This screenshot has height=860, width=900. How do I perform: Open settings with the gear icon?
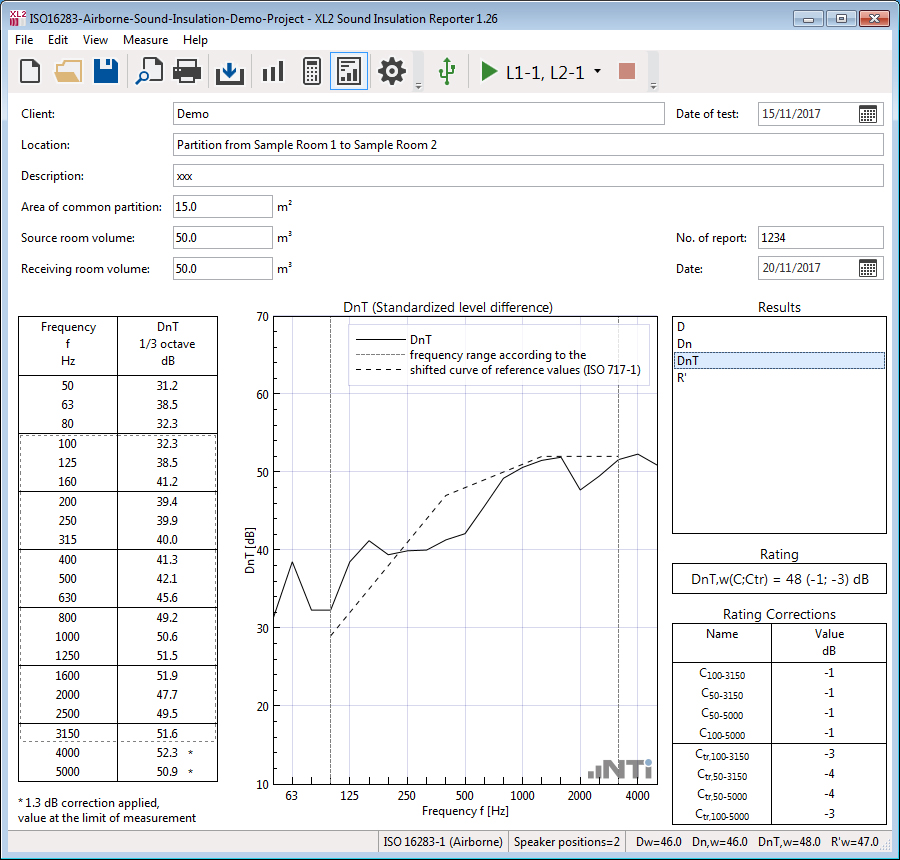(x=392, y=72)
